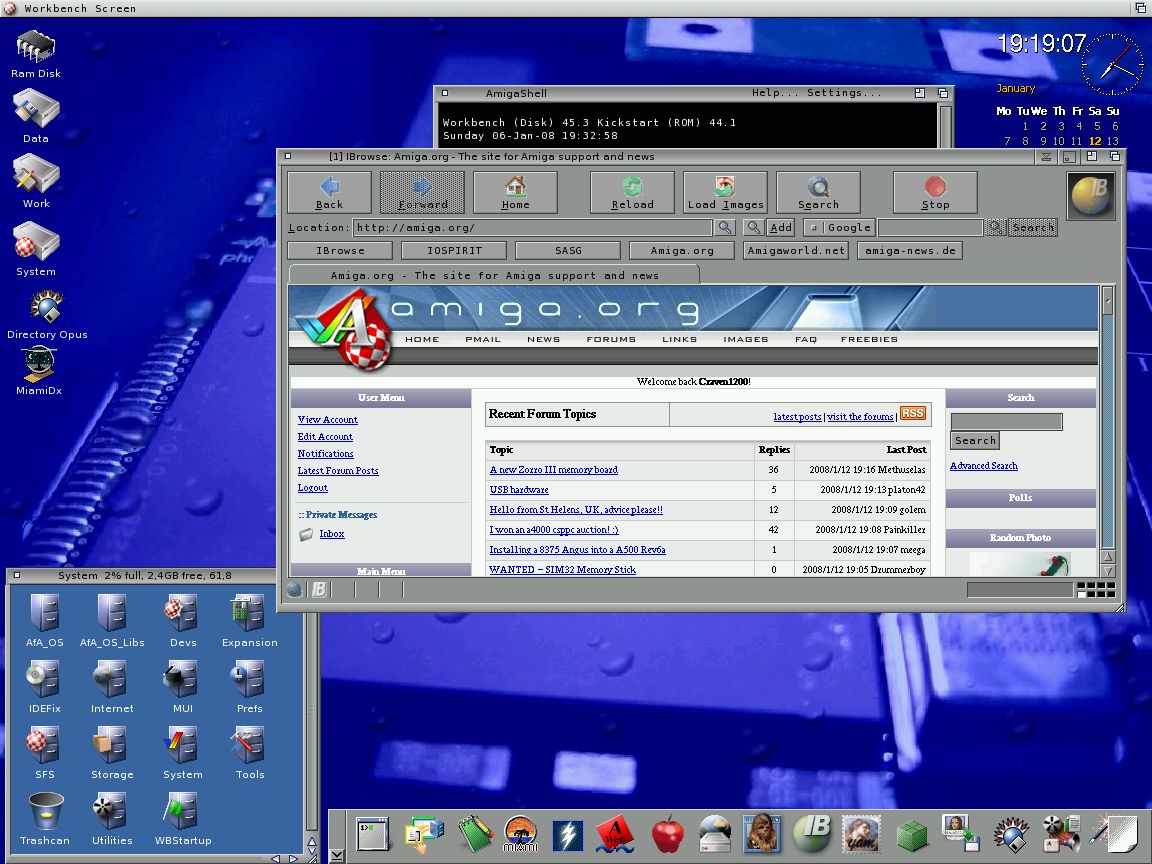Open LINKS in amiga.org navigation
The image size is (1152, 864).
pyautogui.click(x=679, y=339)
